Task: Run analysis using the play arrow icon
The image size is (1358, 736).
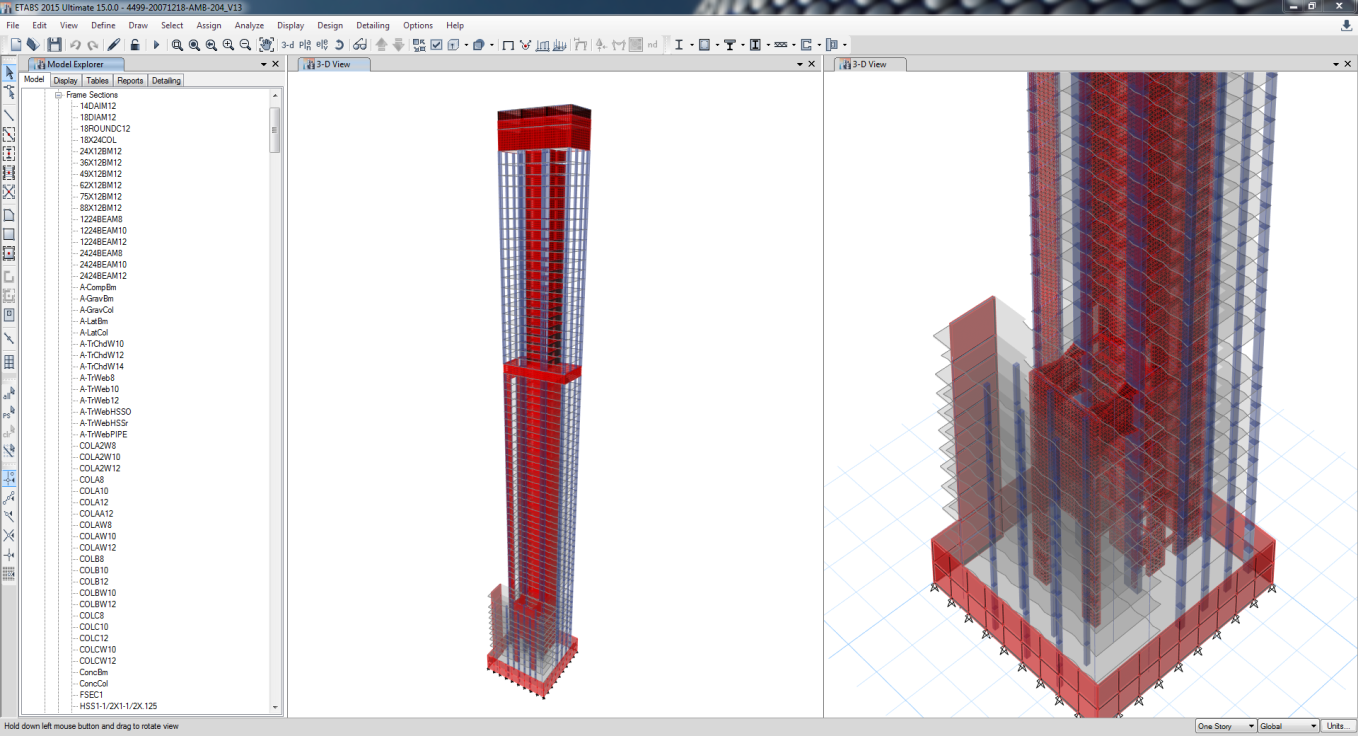Action: [156, 45]
